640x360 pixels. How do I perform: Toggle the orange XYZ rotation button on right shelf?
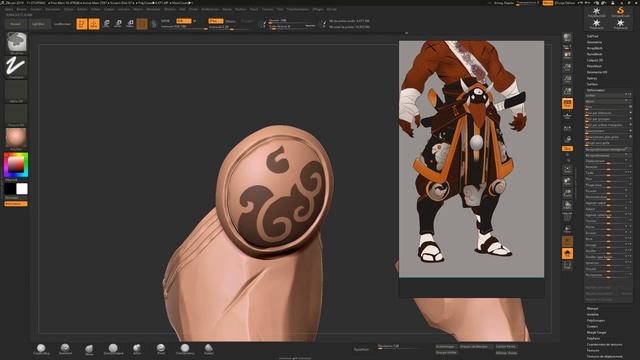567,104
